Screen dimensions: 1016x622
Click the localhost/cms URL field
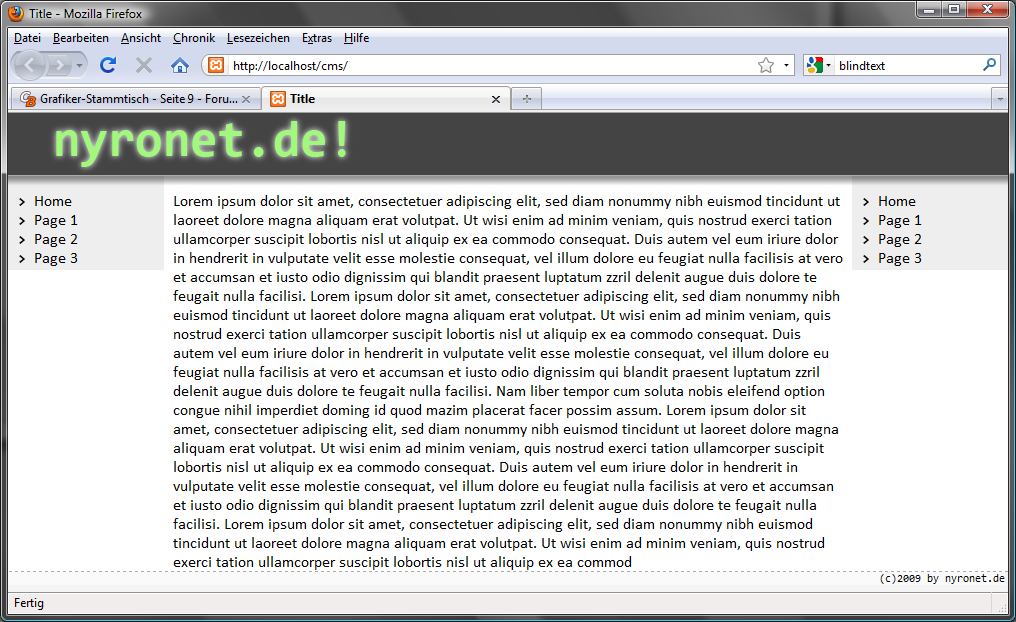(492, 65)
